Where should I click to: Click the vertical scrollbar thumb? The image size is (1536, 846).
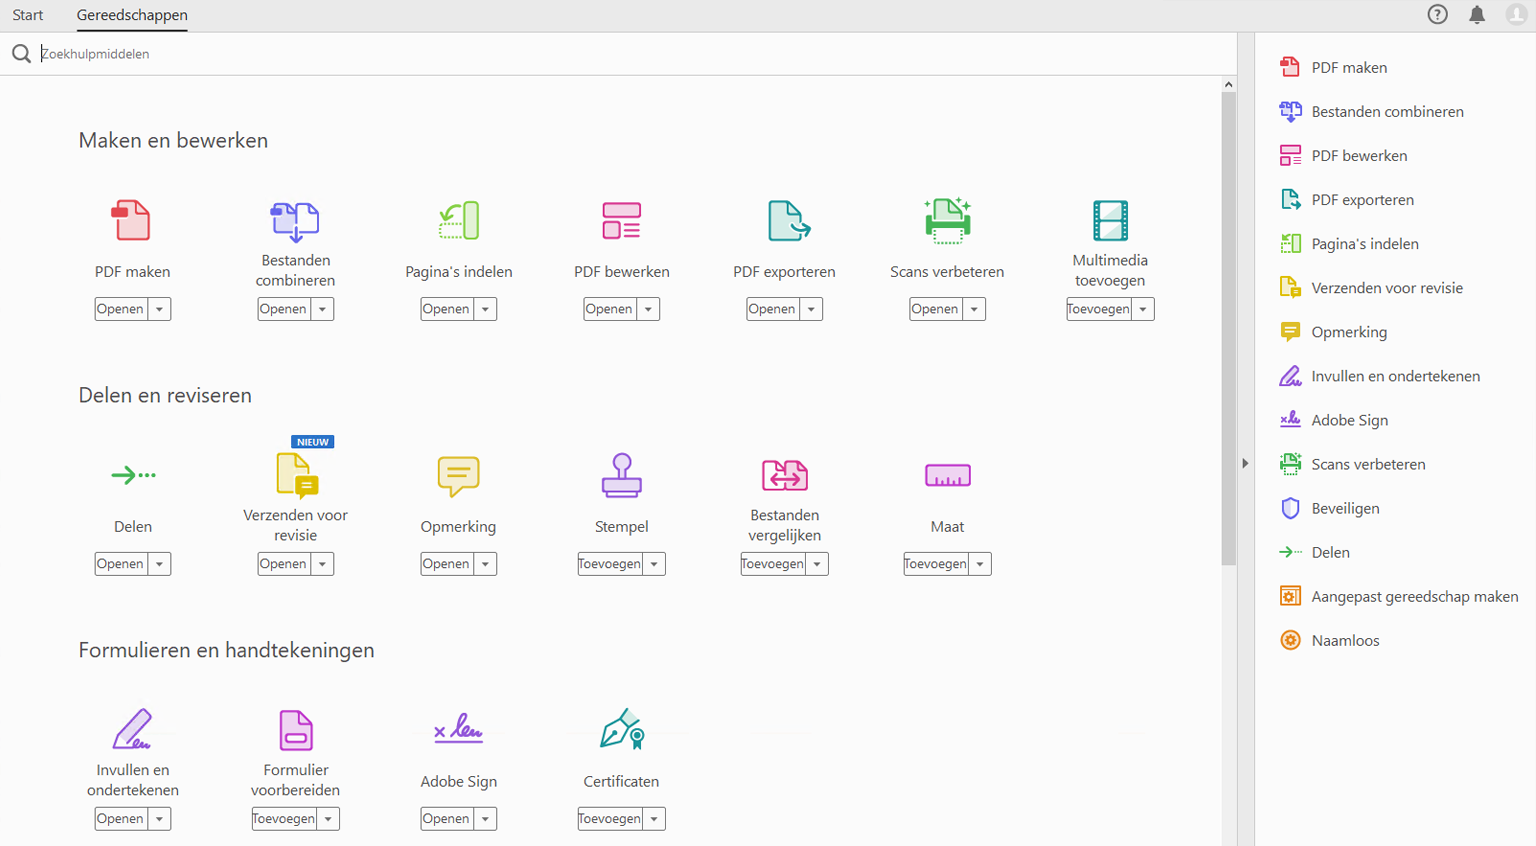1228,328
